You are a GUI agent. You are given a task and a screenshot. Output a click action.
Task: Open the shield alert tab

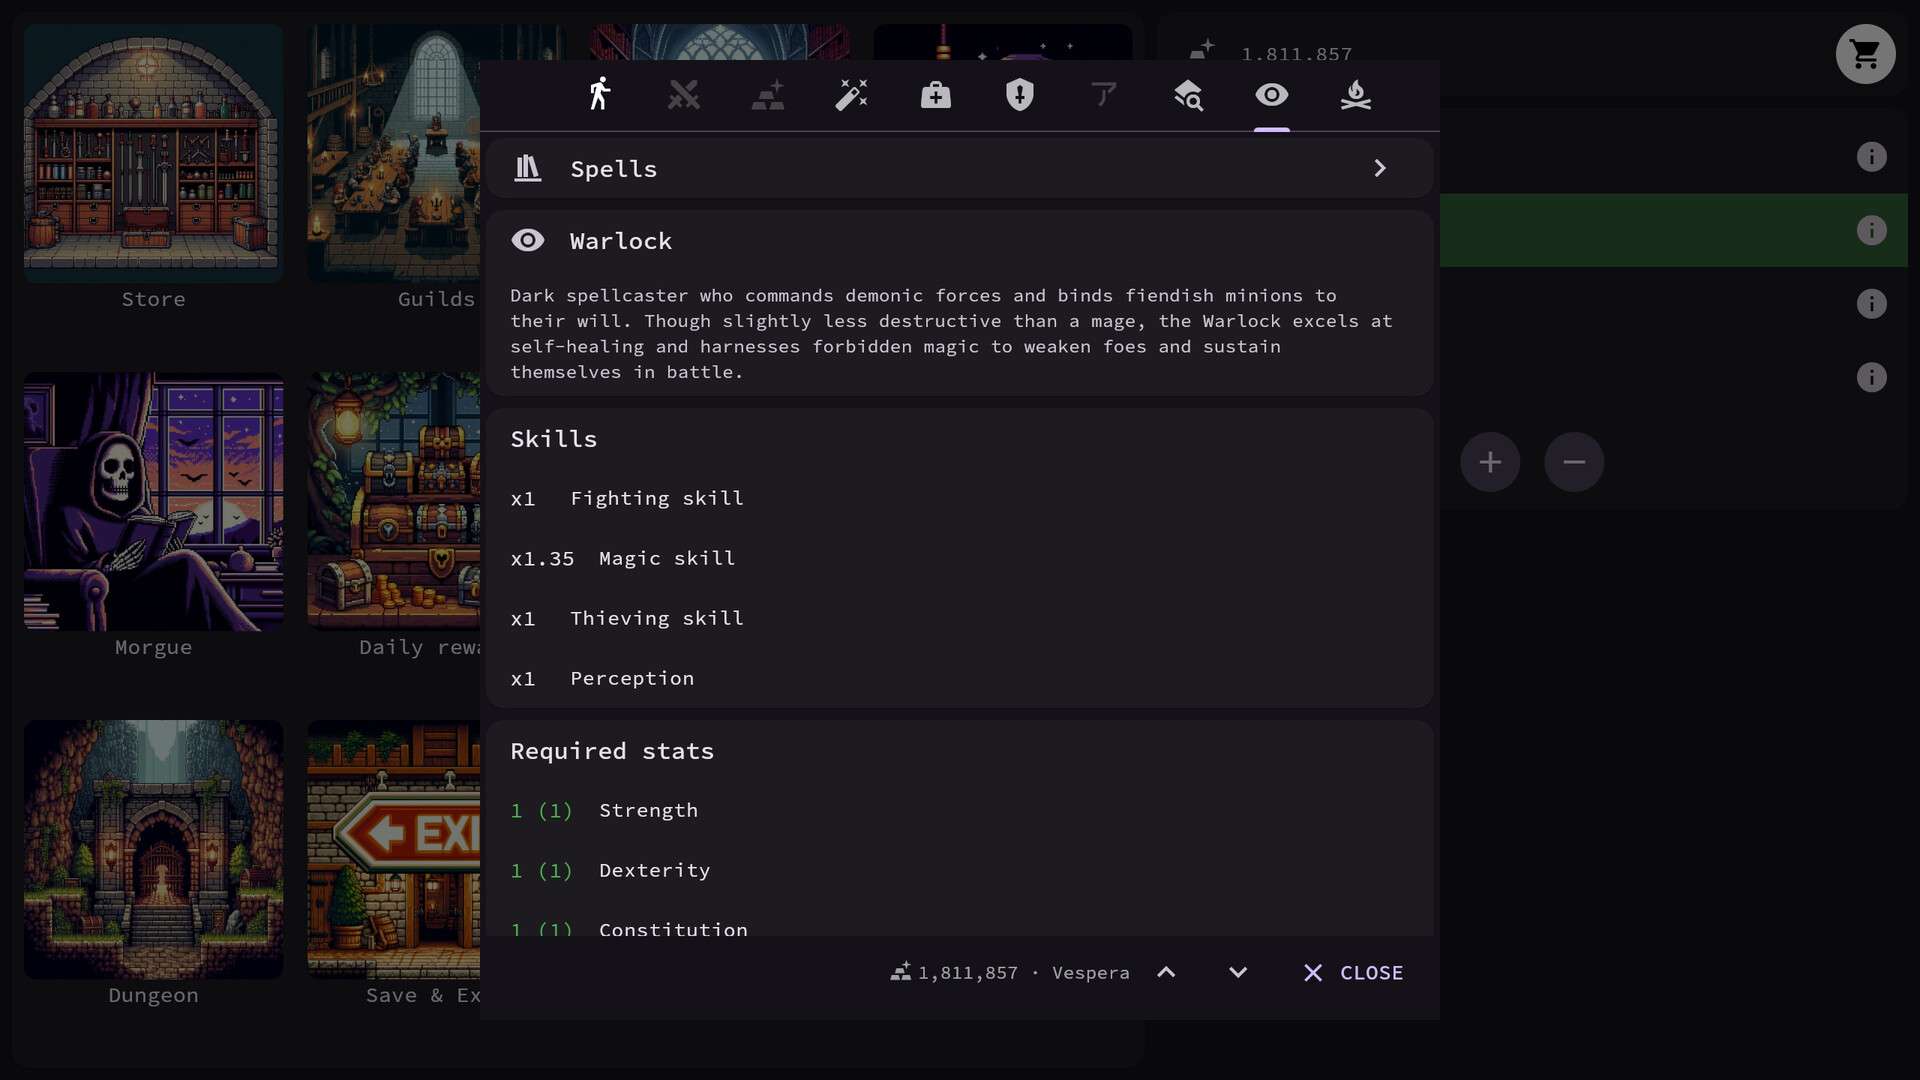click(x=1020, y=95)
